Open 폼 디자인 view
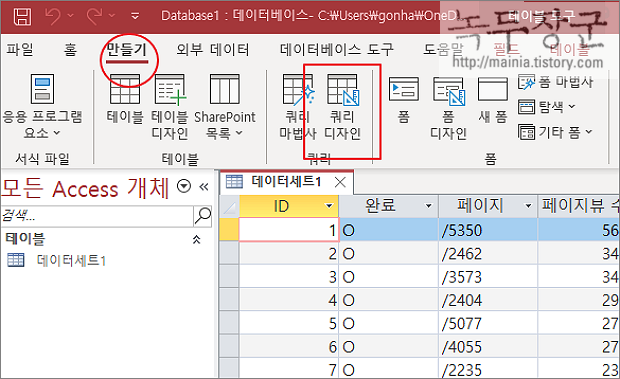This screenshot has height=379, width=620. (x=449, y=107)
